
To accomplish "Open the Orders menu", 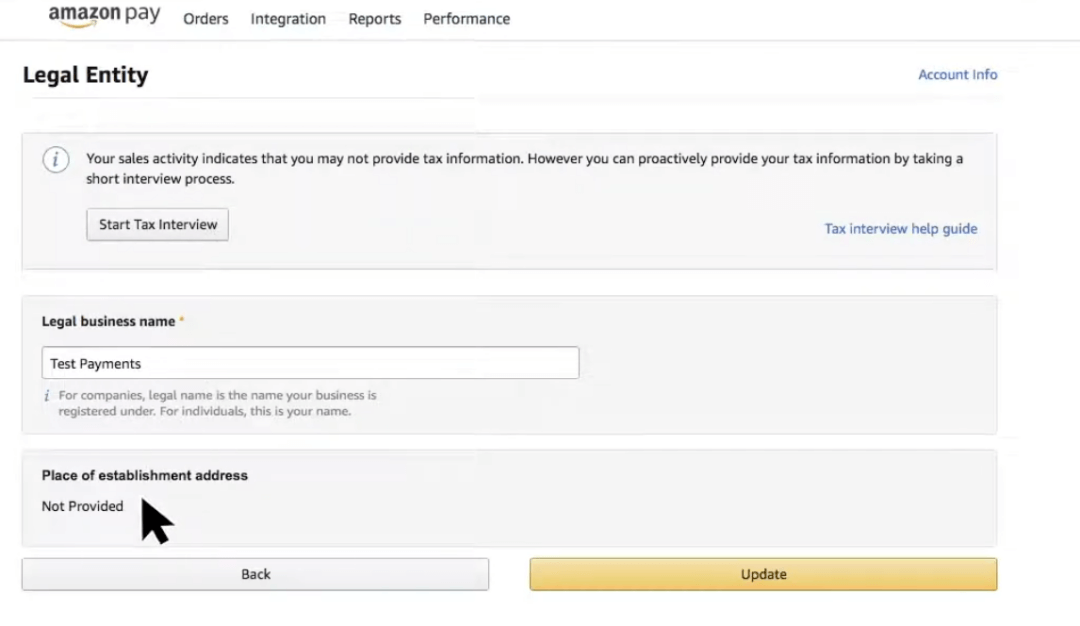I will point(206,18).
